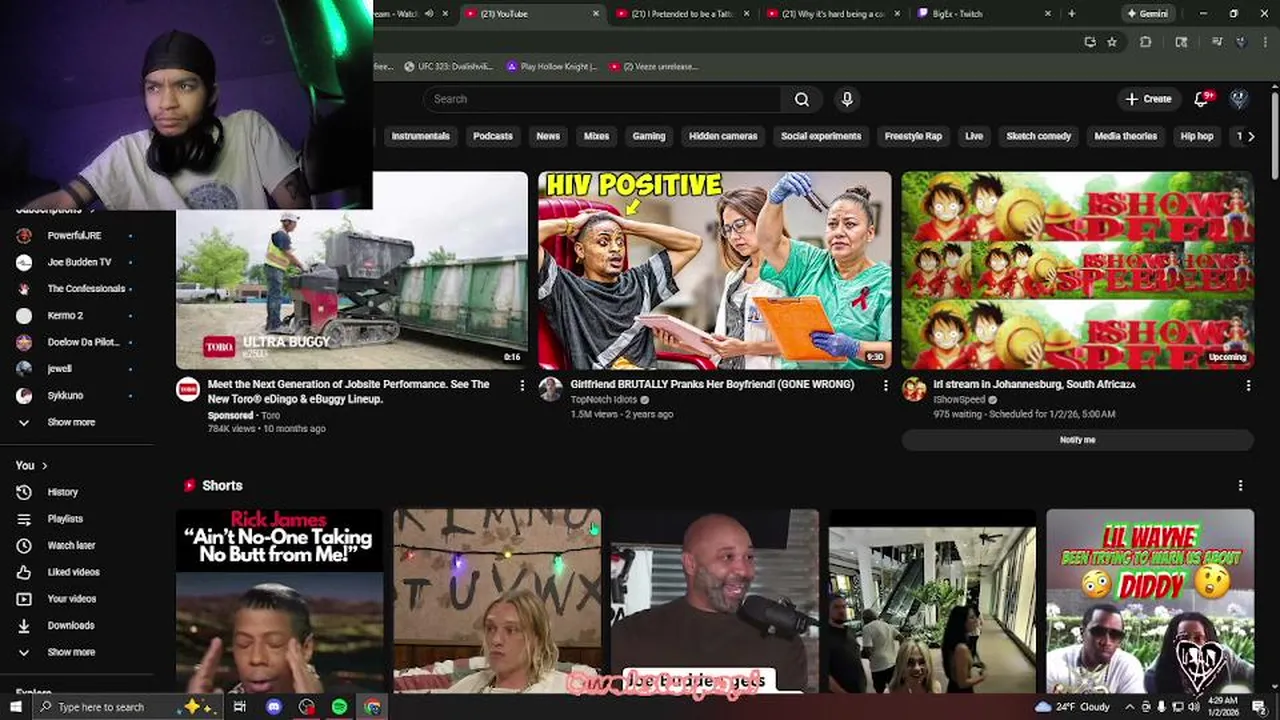Switch to the BigEx - Twitch tab
Image resolution: width=1280 pixels, height=720 pixels.
tap(981, 14)
